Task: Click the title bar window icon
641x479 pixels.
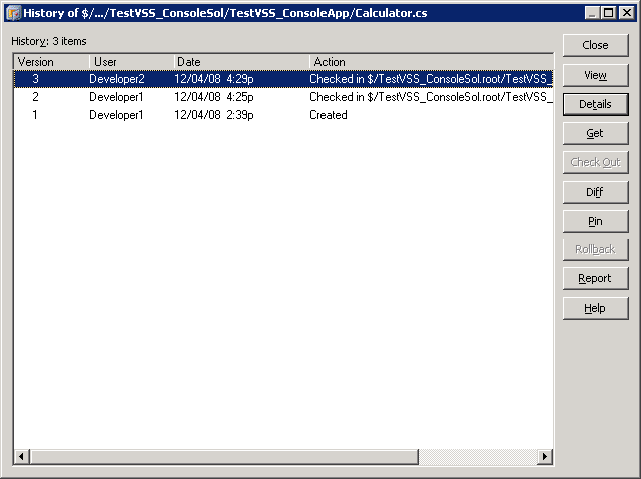Action: click(13, 13)
